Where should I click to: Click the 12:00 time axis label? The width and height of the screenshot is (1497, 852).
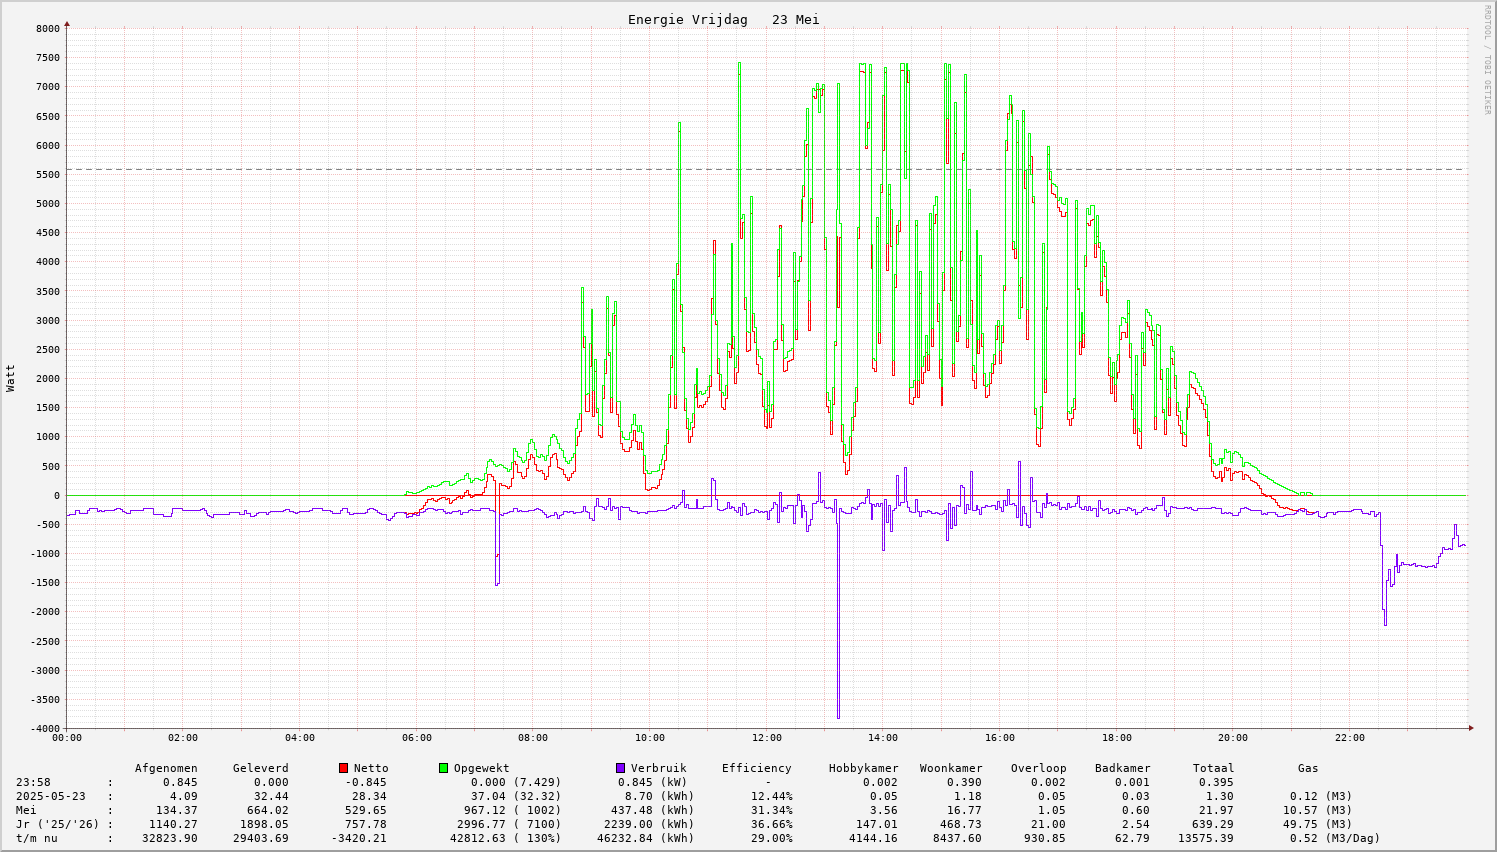(x=766, y=738)
